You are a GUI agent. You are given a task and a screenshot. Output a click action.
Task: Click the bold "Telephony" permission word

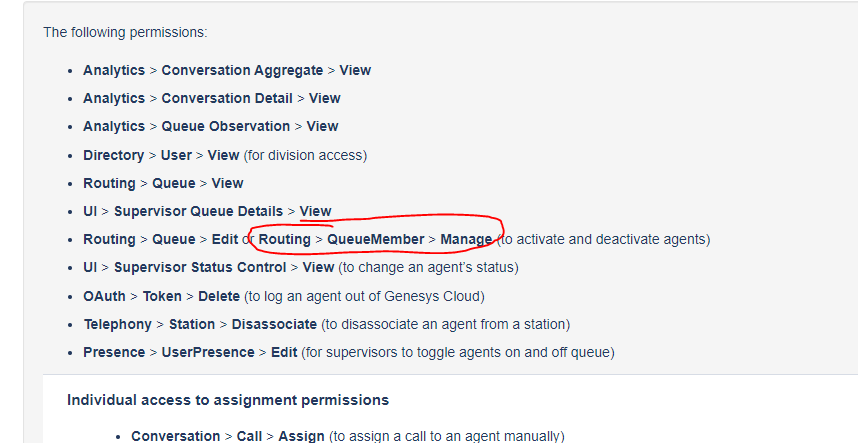(117, 324)
